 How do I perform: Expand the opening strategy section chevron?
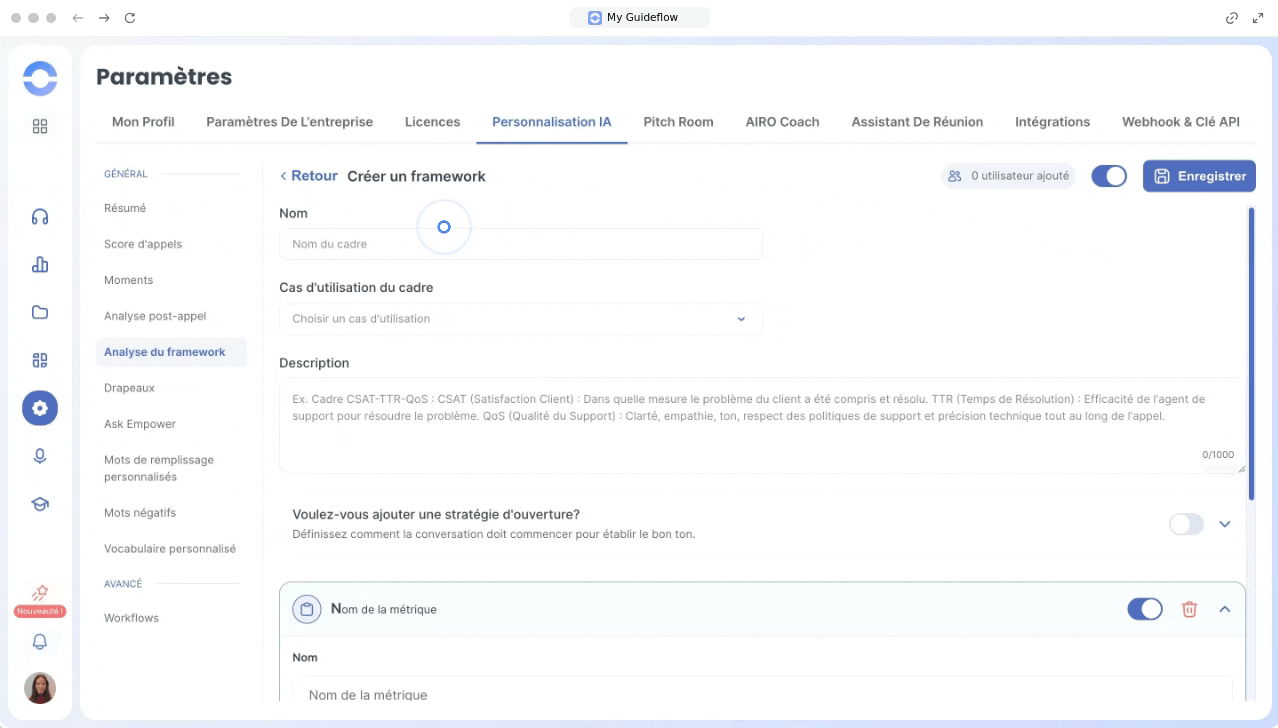[1224, 524]
